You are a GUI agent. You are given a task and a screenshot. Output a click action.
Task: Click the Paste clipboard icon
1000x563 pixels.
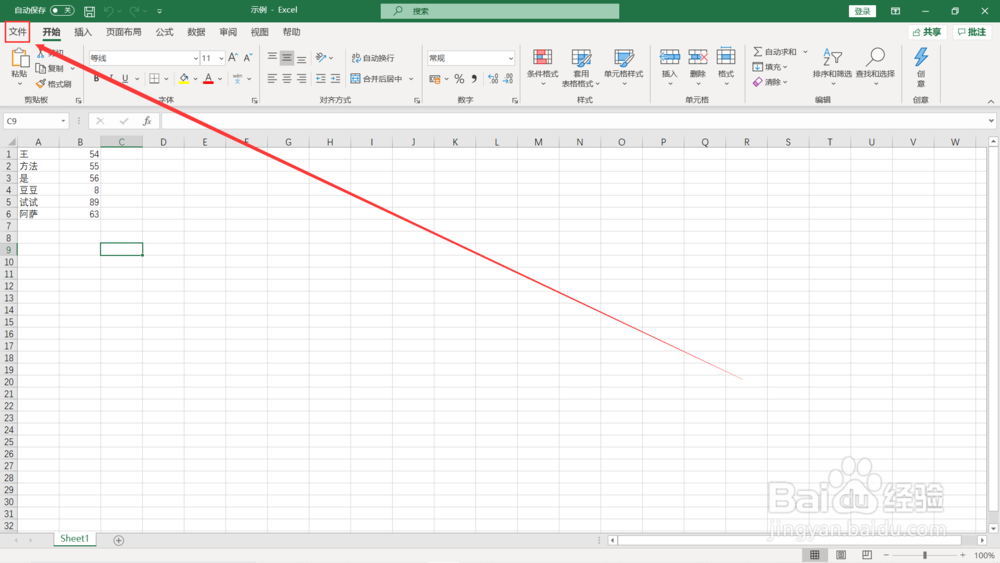pos(20,59)
